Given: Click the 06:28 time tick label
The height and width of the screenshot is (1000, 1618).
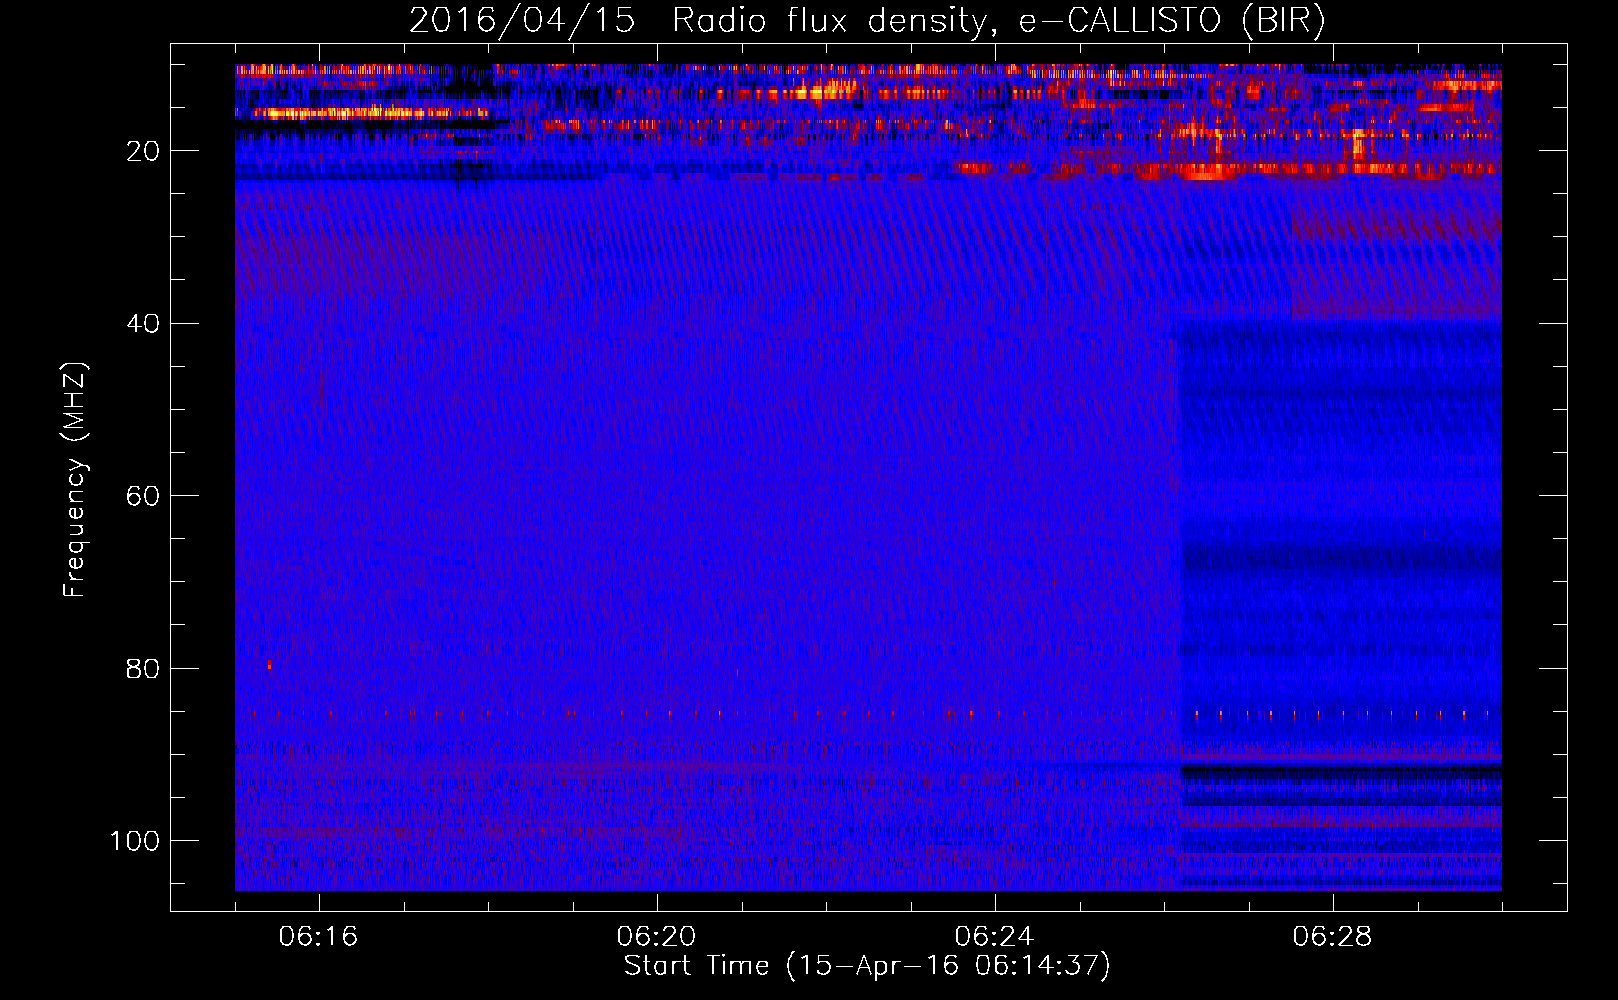Looking at the screenshot, I should click(1332, 937).
